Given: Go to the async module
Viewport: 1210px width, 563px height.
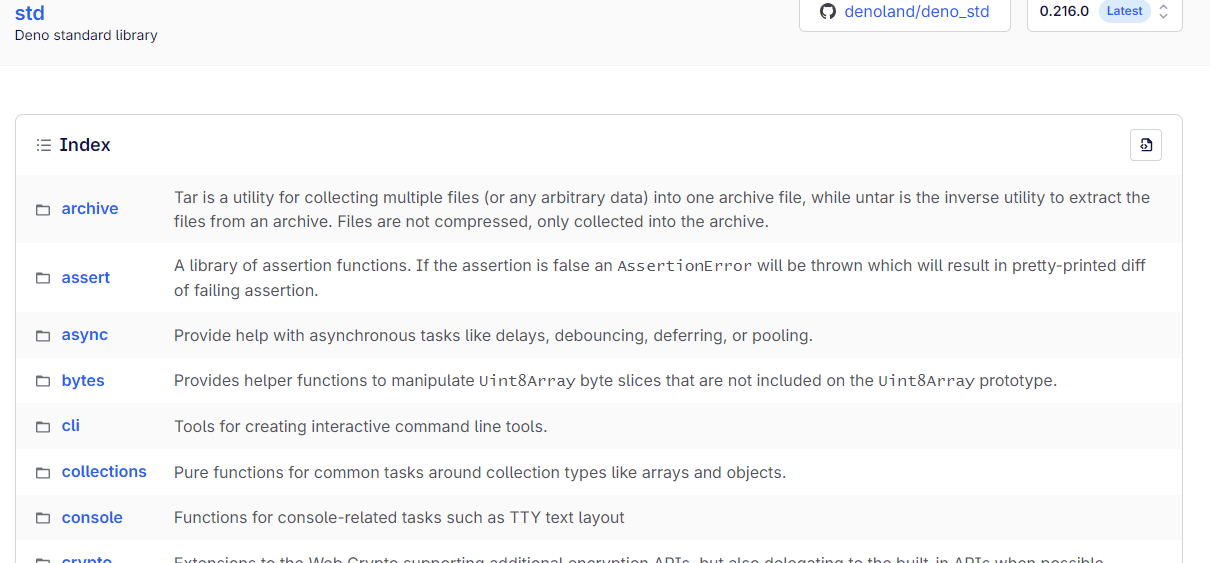Looking at the screenshot, I should click(85, 335).
